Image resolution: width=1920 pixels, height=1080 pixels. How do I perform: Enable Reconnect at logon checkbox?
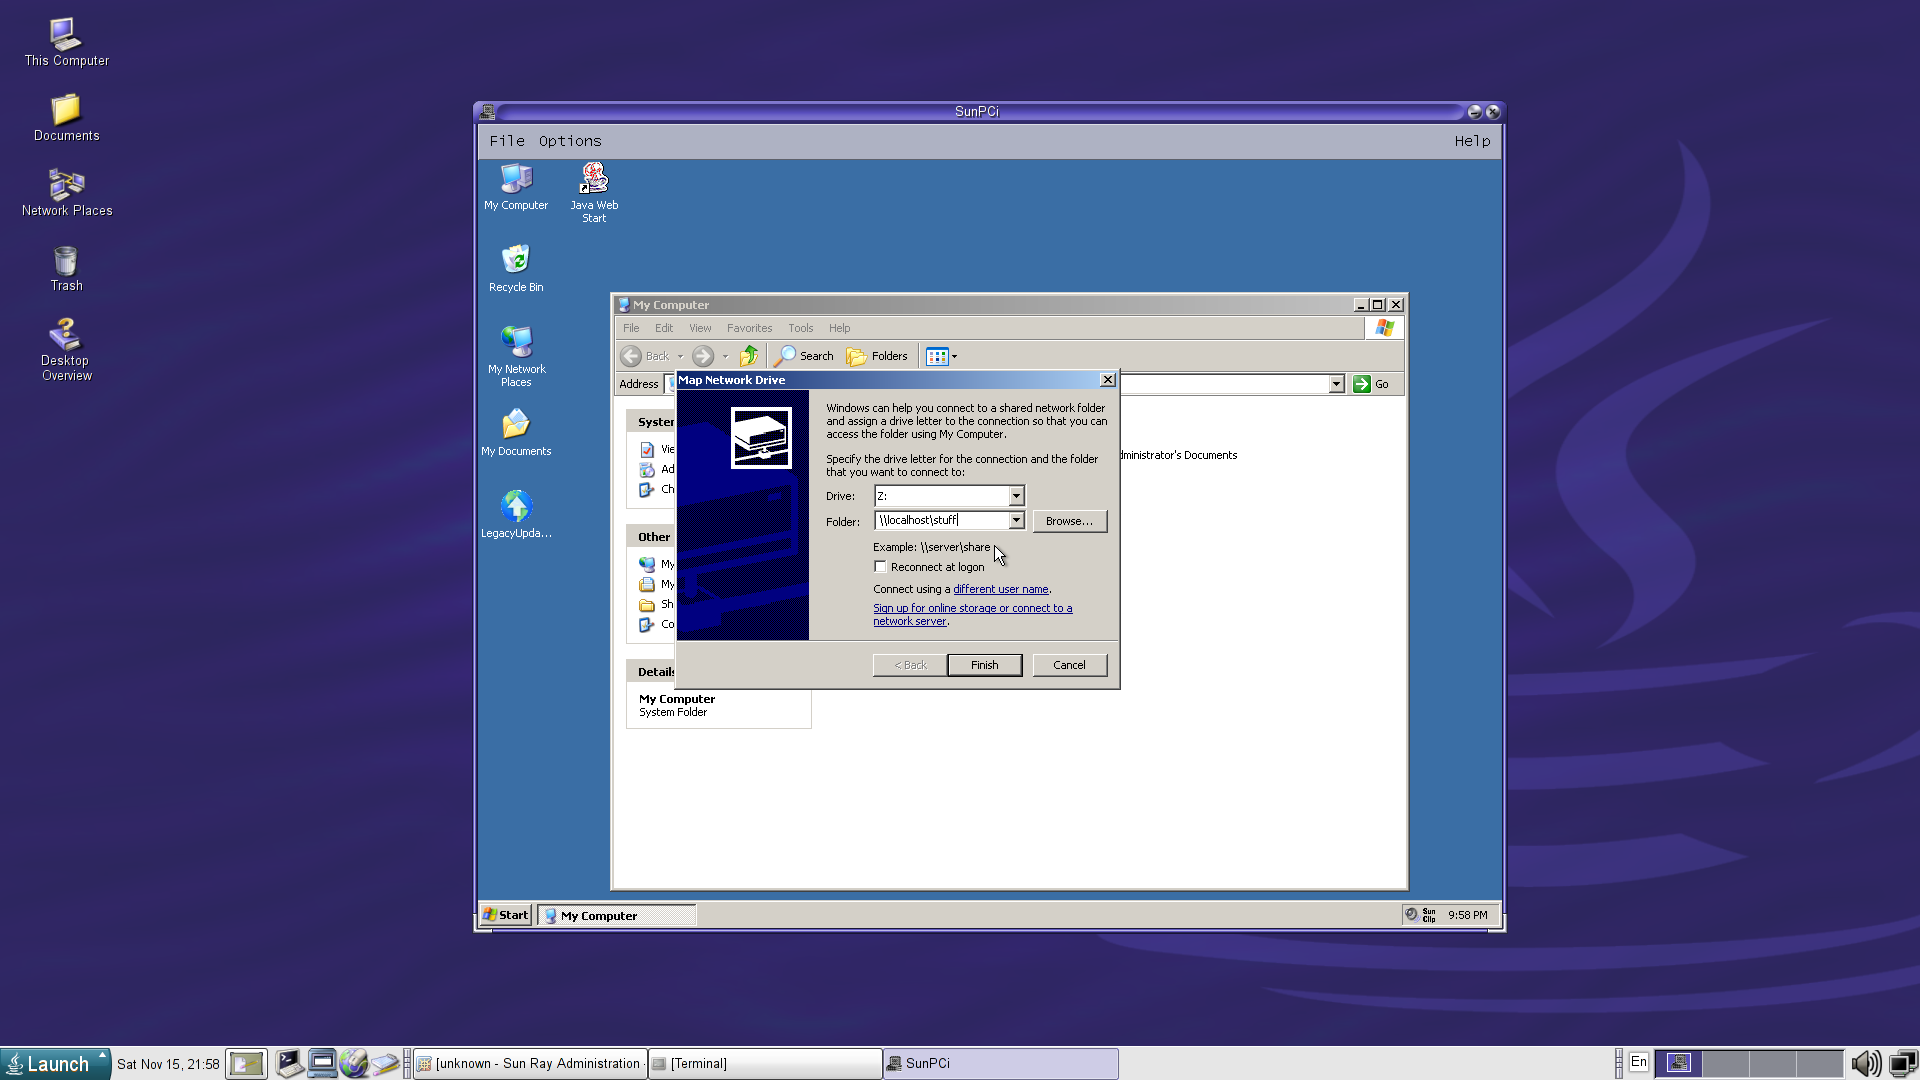881,567
